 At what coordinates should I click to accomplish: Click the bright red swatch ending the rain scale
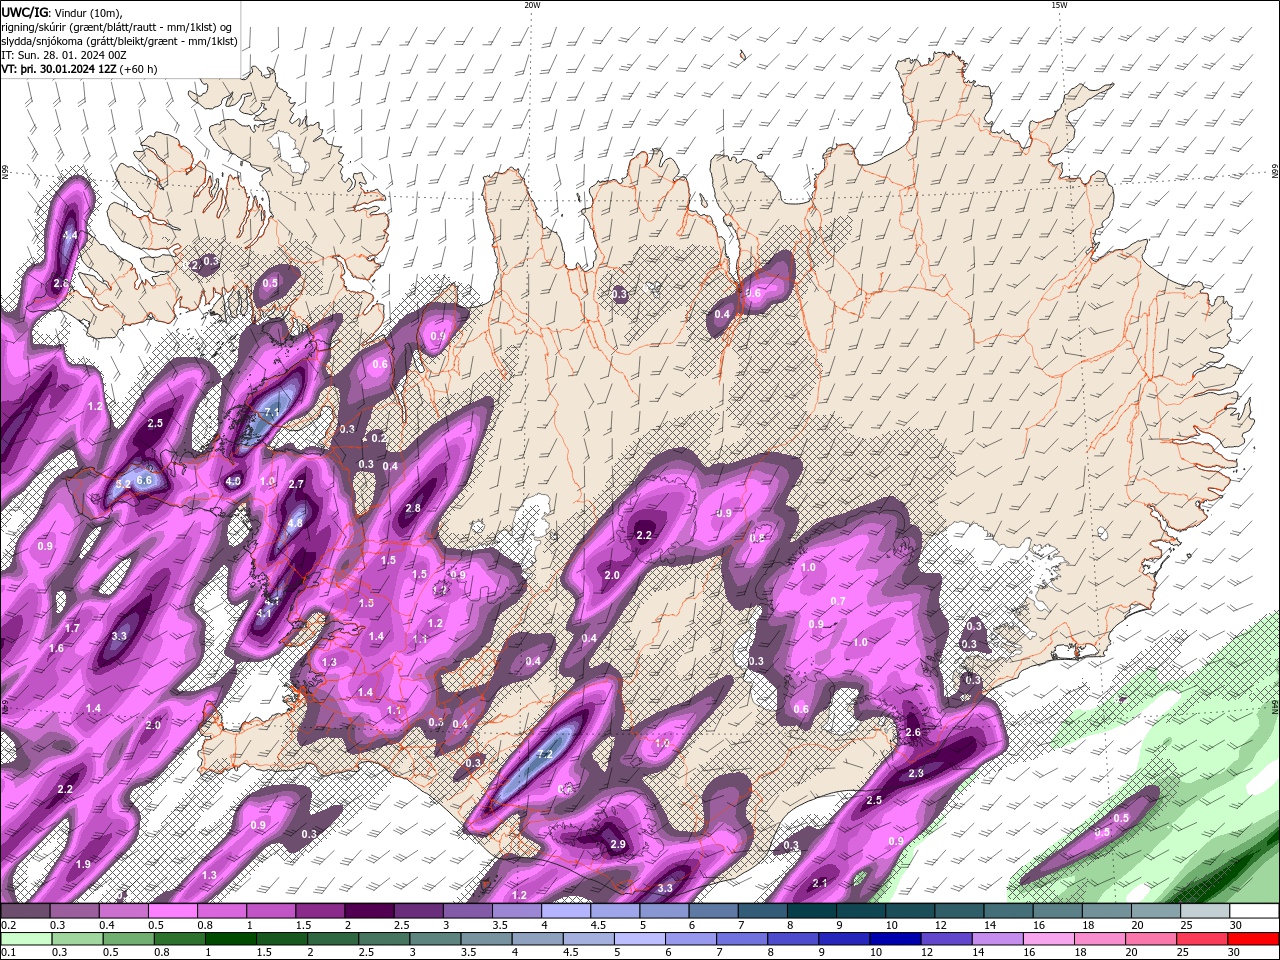point(1254,939)
